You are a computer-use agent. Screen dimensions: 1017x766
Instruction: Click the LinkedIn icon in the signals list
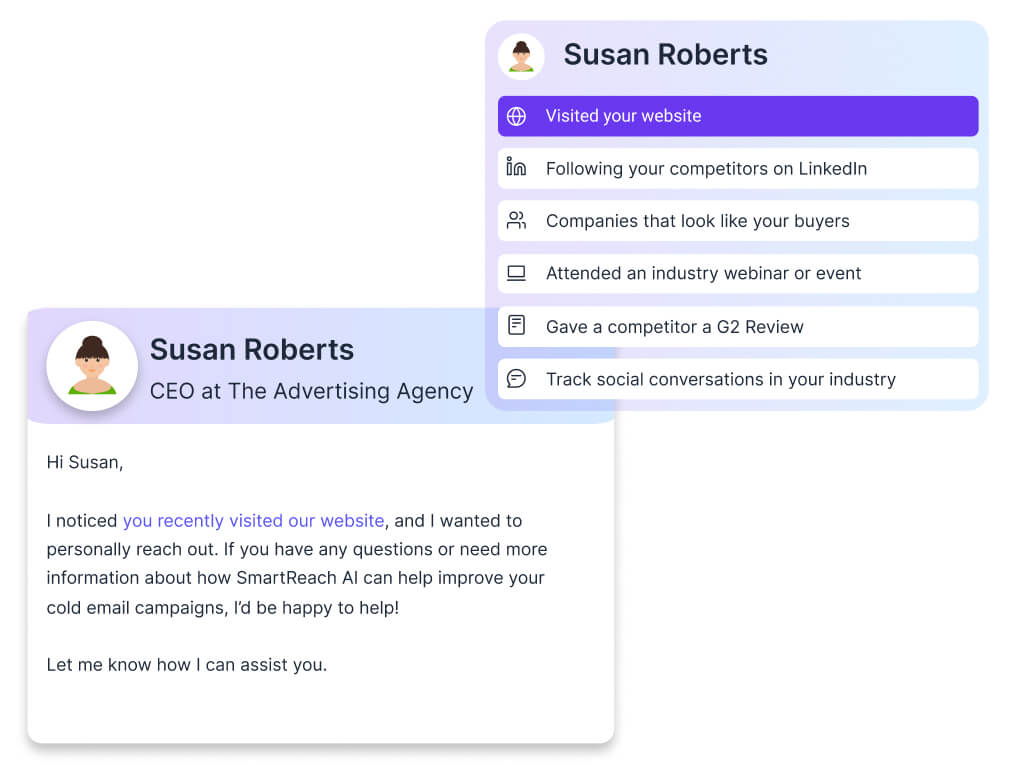[x=516, y=167]
